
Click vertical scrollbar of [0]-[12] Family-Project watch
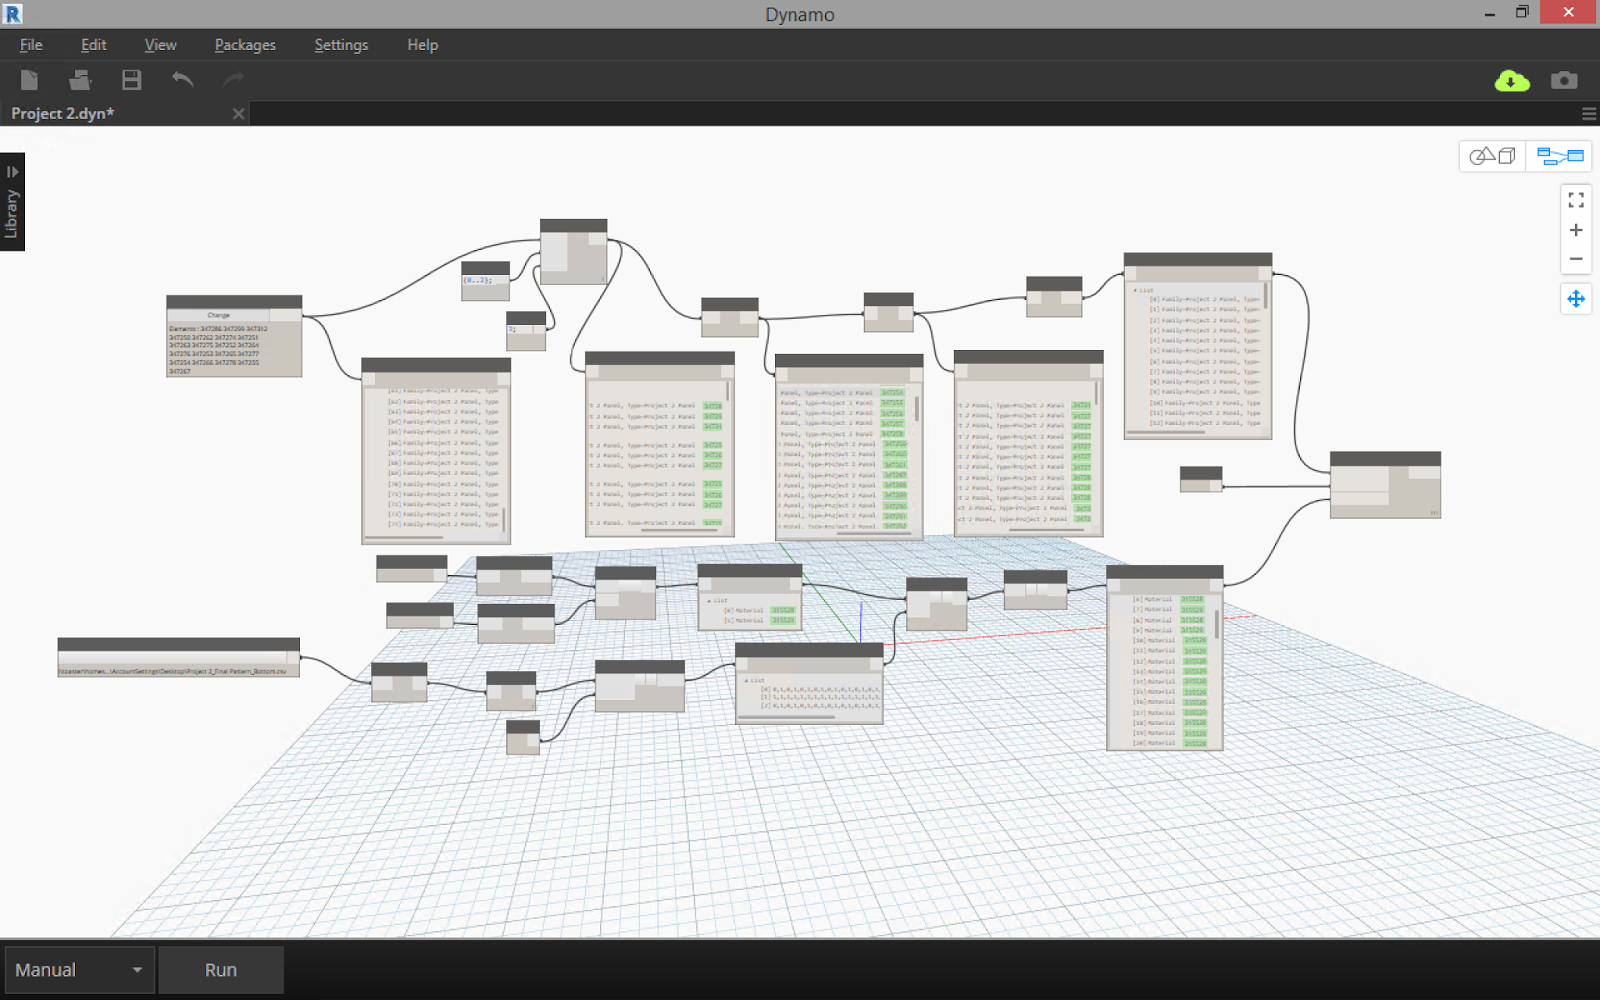click(1266, 295)
